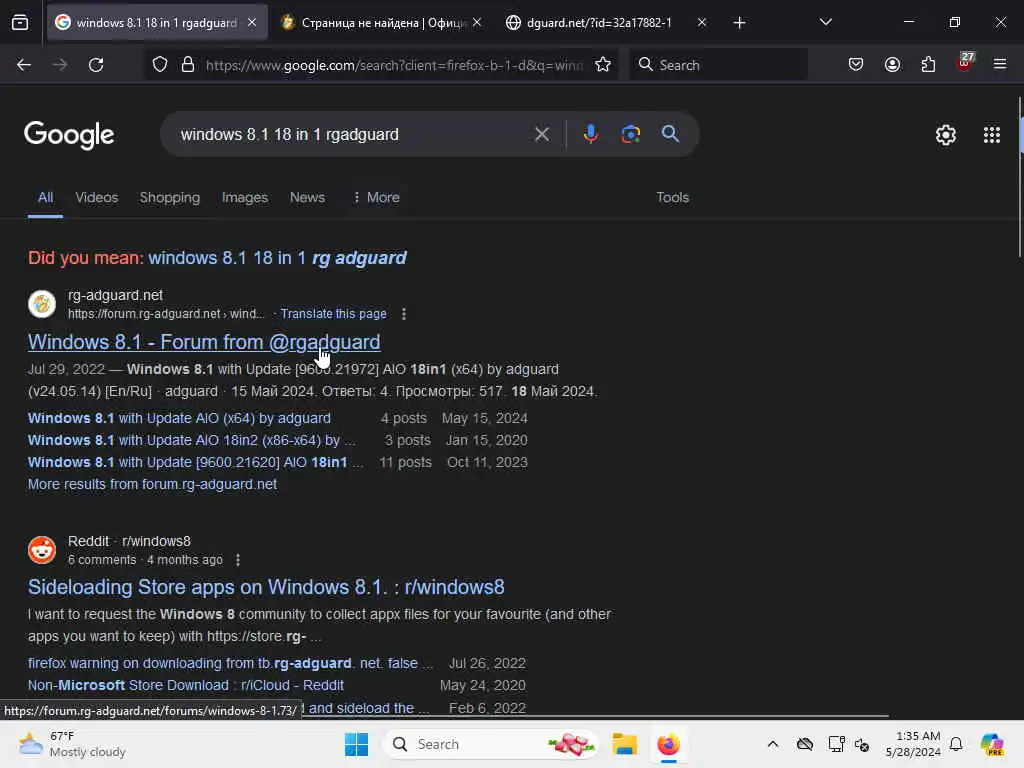Open 'Windows 8.1 with Update AIO (x64) by adguard'
This screenshot has width=1024, height=768.
pyautogui.click(x=179, y=418)
